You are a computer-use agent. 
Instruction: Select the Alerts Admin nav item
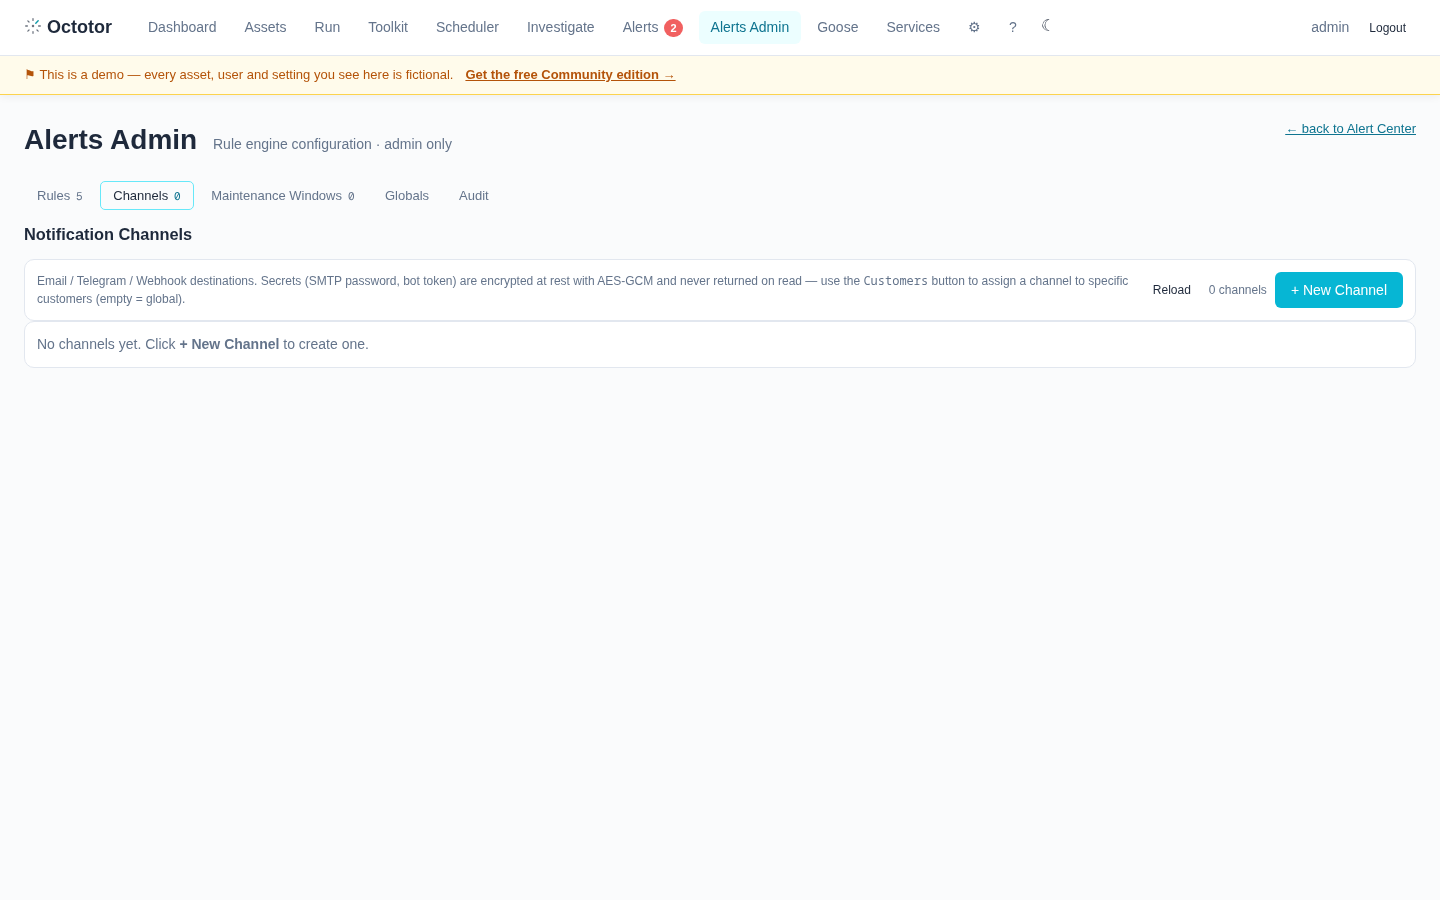(750, 27)
